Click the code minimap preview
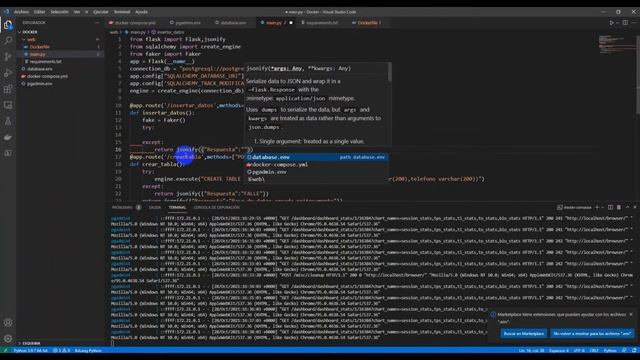640x360 pixels. (x=616, y=43)
